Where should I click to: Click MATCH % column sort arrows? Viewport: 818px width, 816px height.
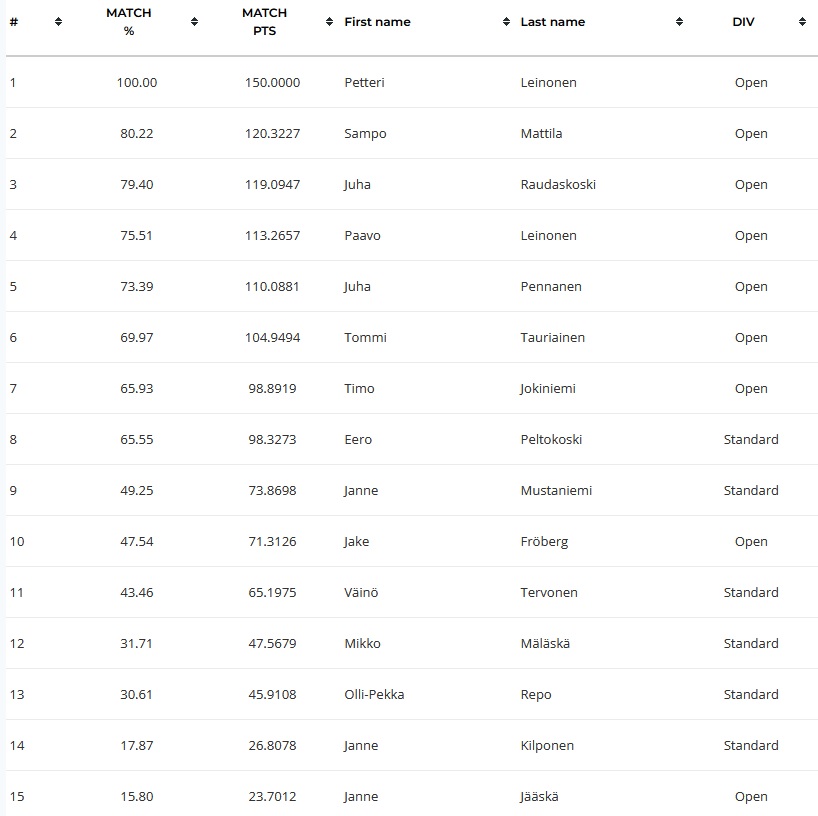point(194,21)
